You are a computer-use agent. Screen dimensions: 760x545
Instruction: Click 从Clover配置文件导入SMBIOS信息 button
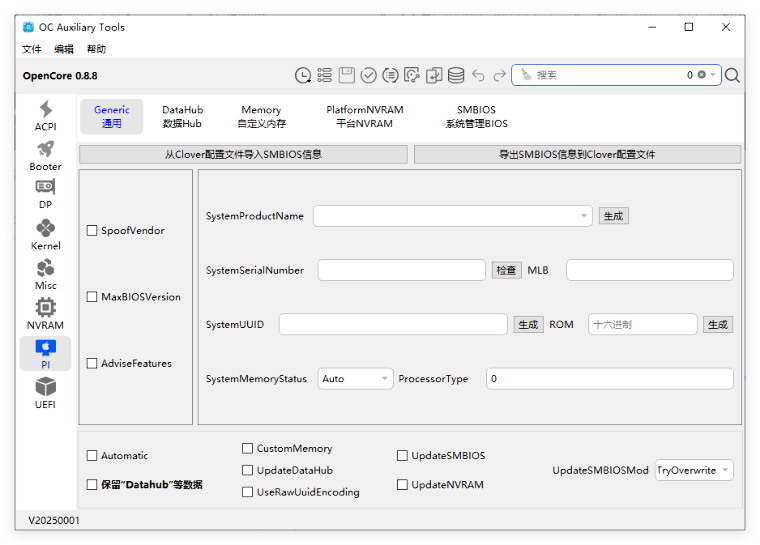(243, 155)
